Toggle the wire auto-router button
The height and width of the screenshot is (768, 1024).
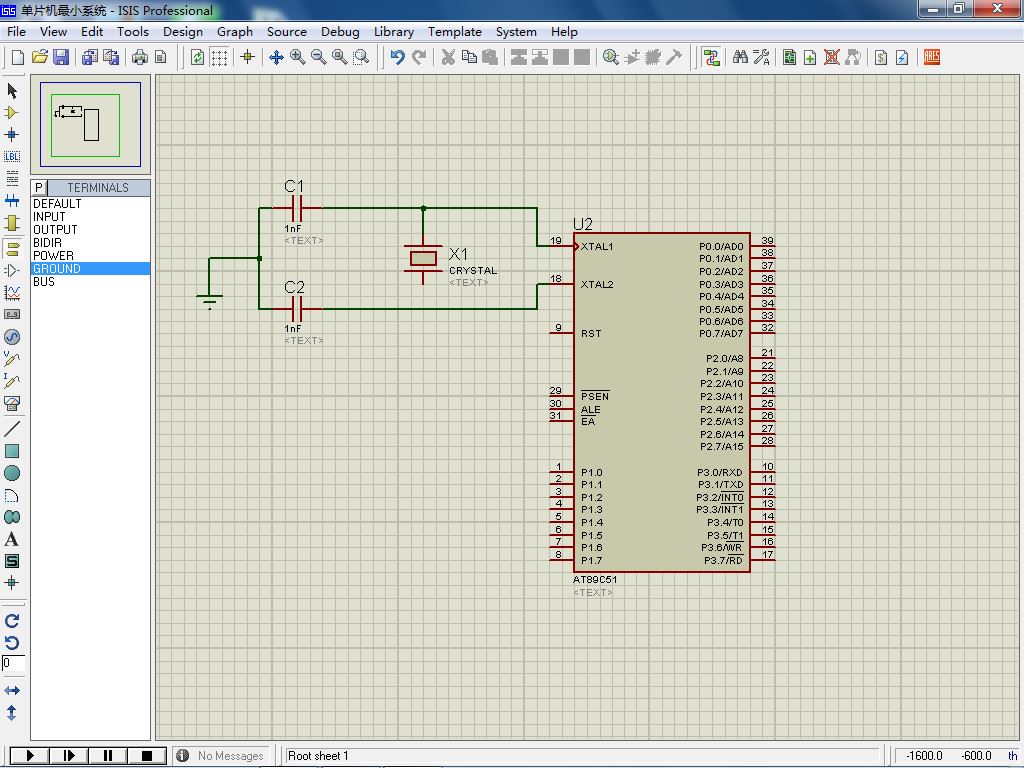711,58
